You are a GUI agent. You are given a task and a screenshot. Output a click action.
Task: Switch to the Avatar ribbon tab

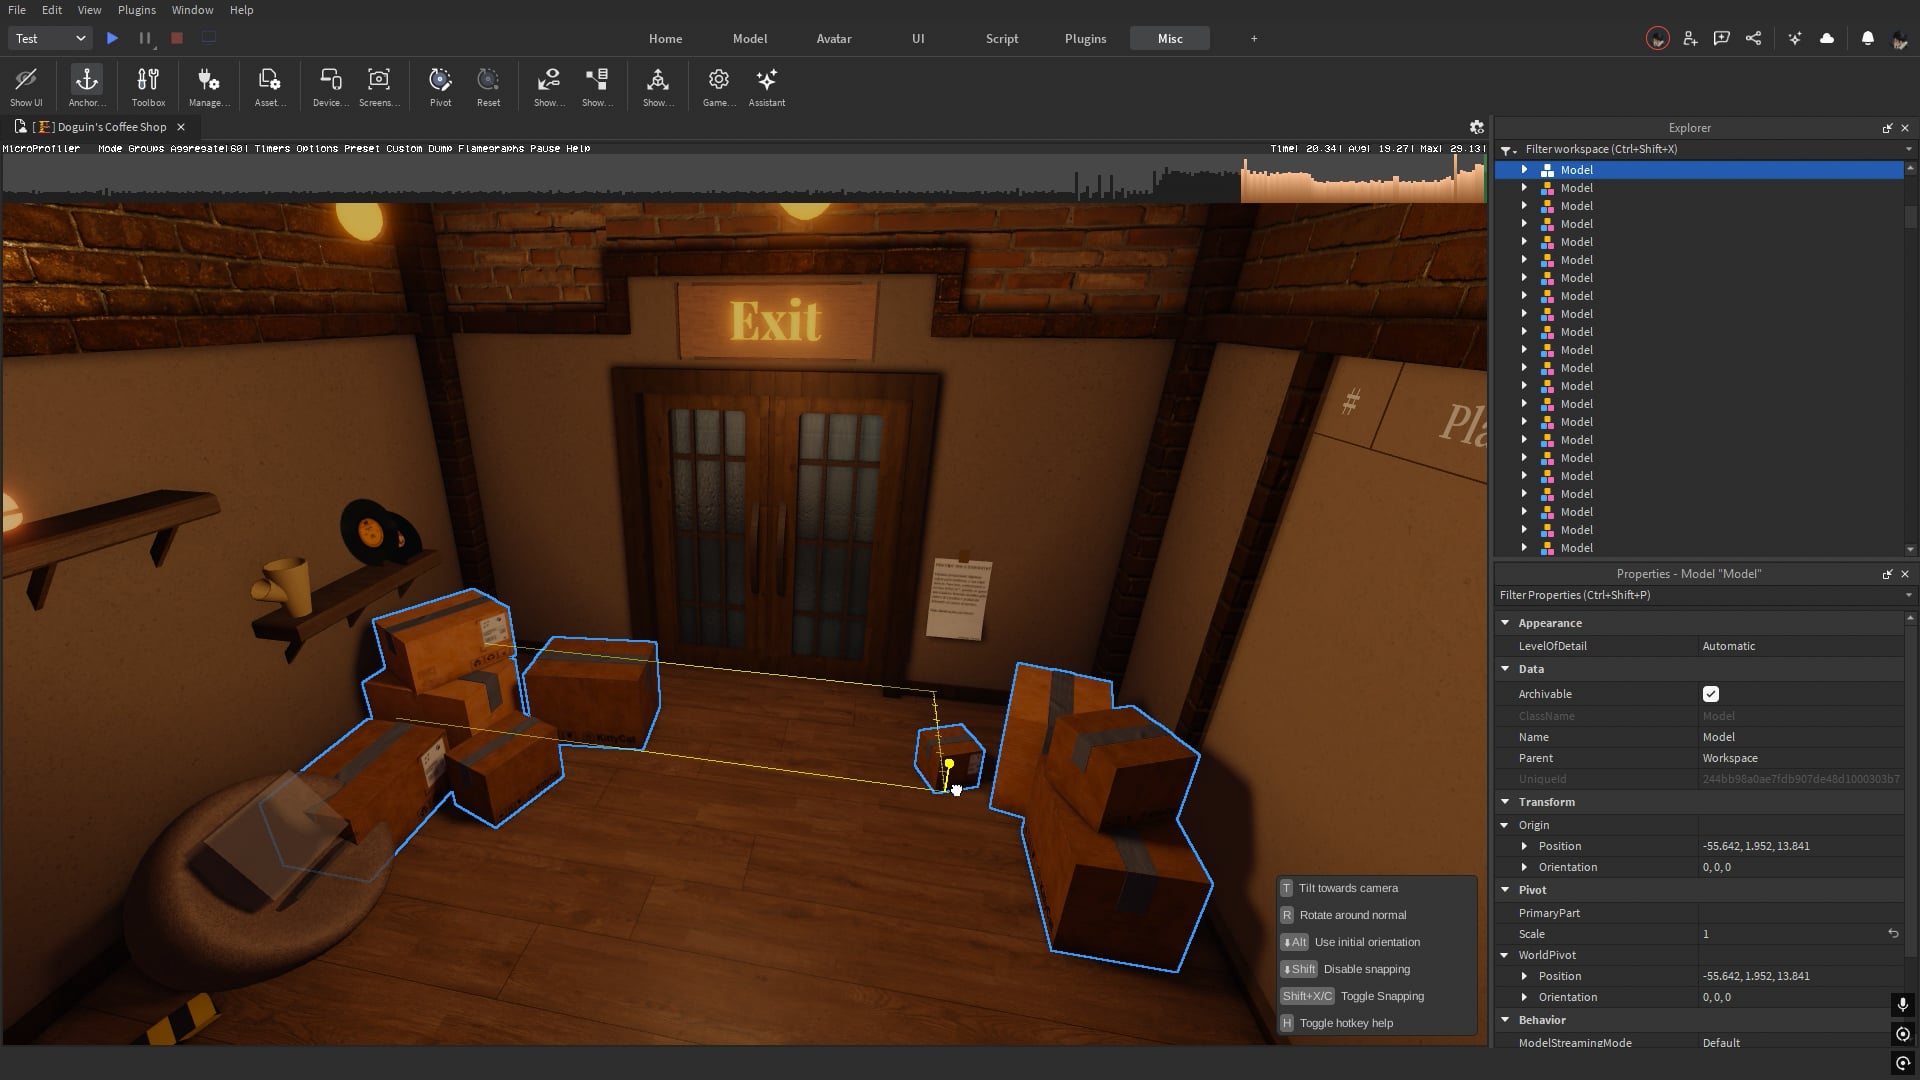834,39
